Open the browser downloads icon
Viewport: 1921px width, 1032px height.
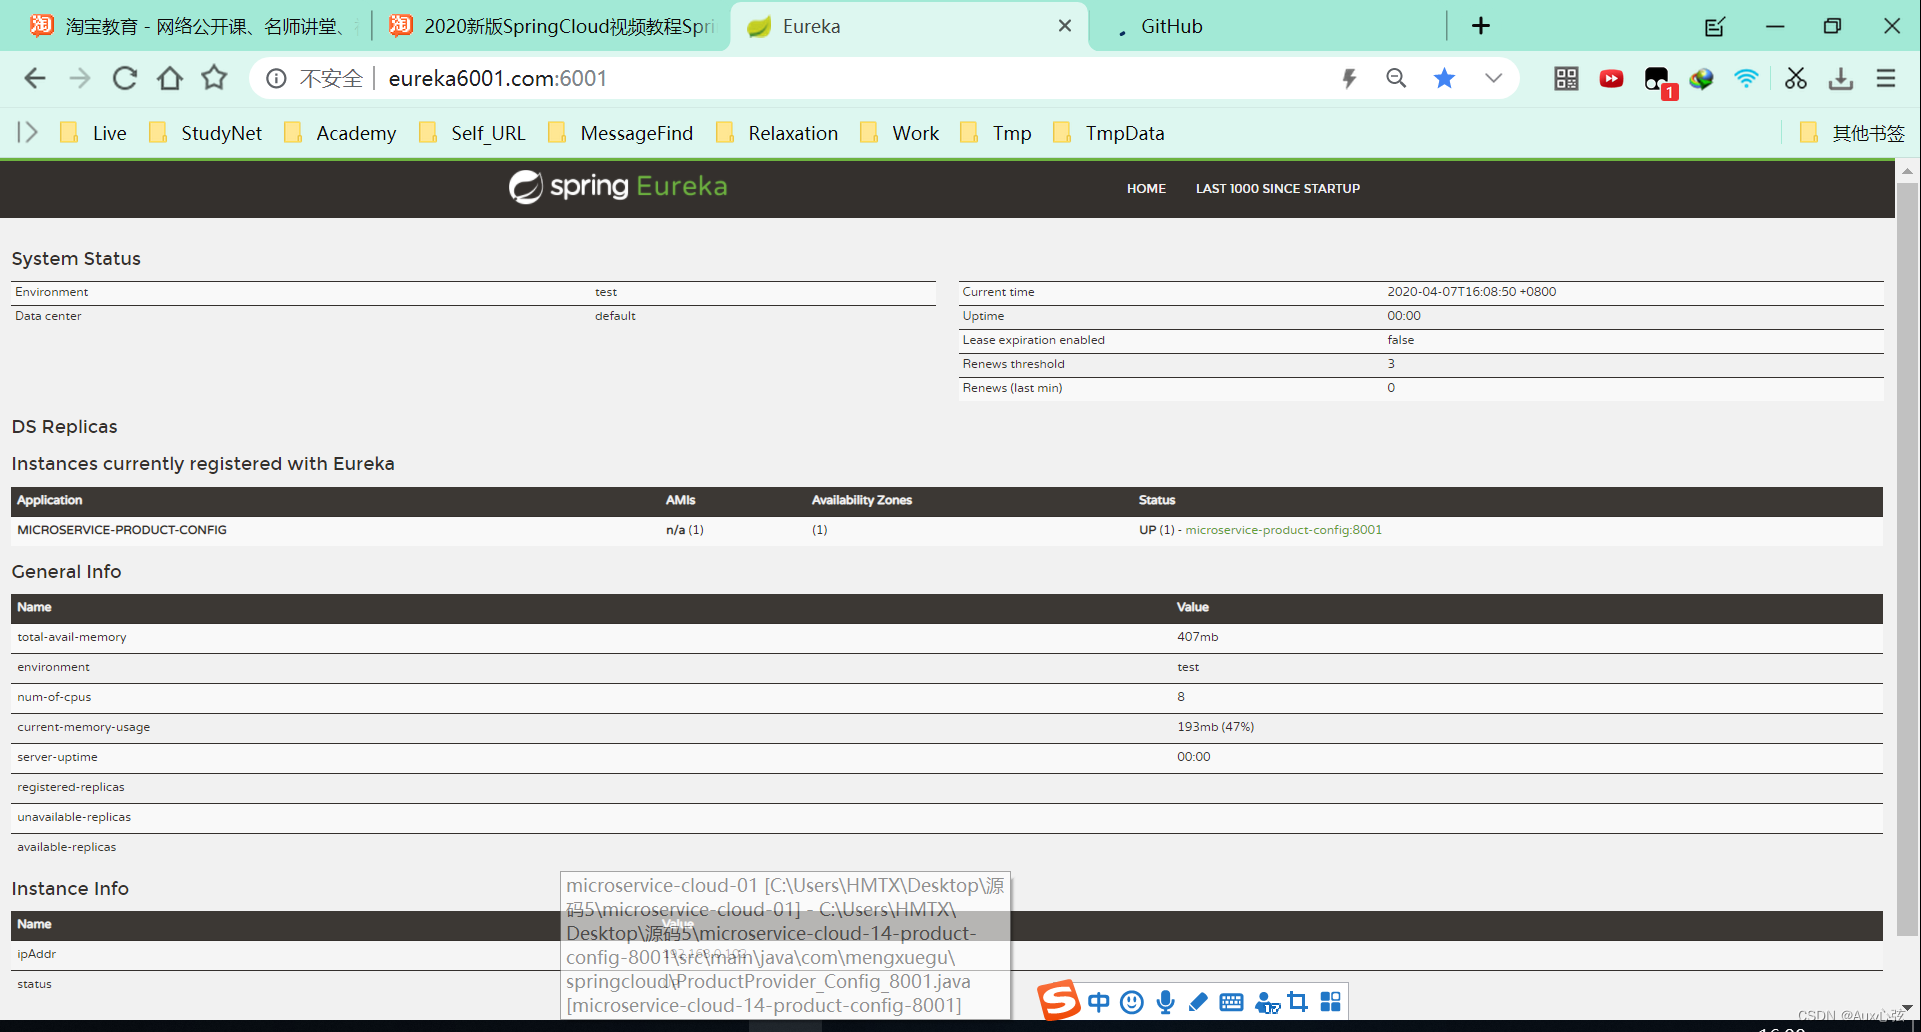click(1841, 78)
